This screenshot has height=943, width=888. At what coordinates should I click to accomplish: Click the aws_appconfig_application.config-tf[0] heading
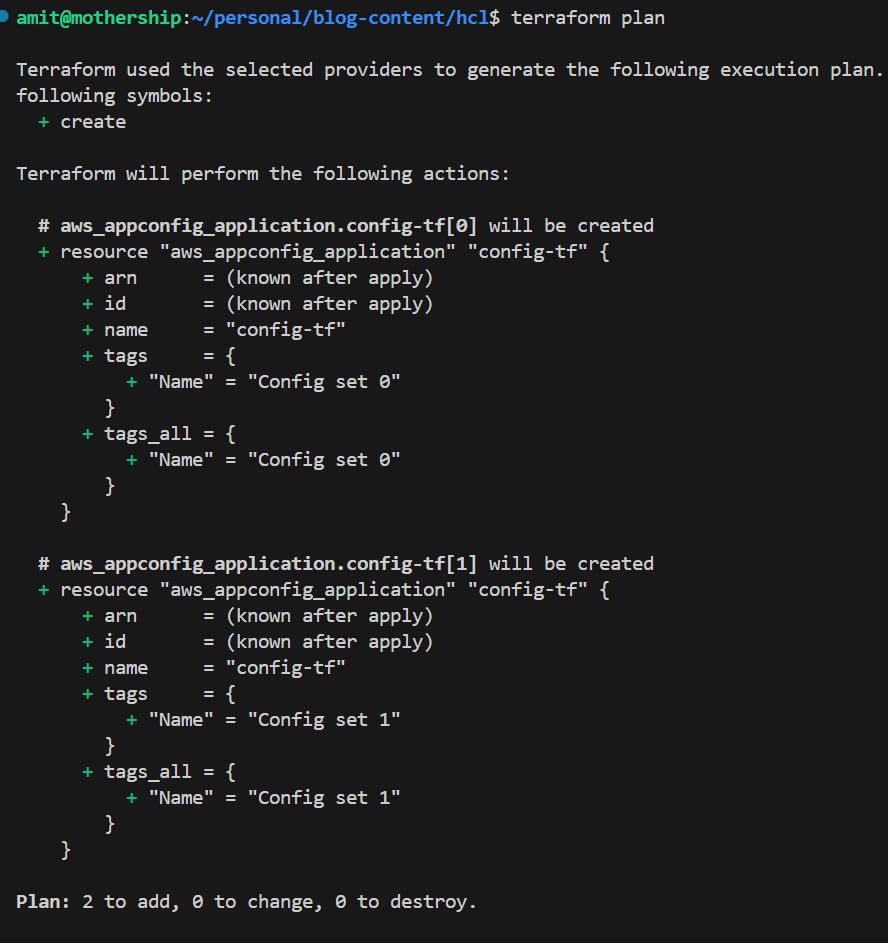(x=268, y=226)
